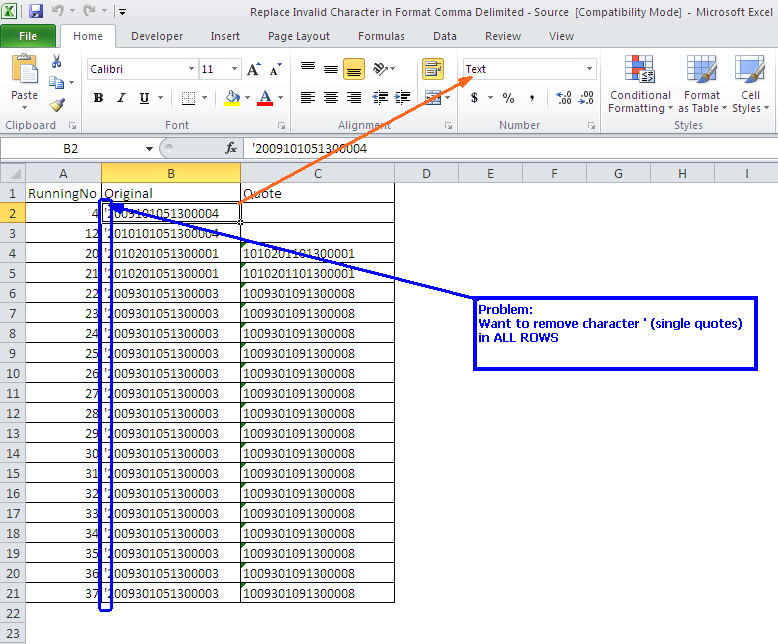Apply cell borders using the Borders icon
This screenshot has height=644, width=778.
[188, 98]
